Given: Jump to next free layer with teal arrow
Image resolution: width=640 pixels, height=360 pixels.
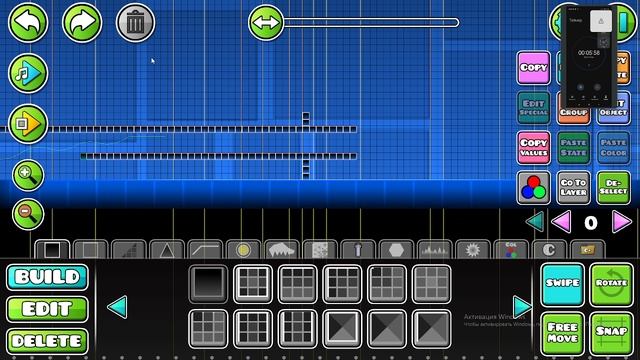Looking at the screenshot, I should [x=535, y=222].
